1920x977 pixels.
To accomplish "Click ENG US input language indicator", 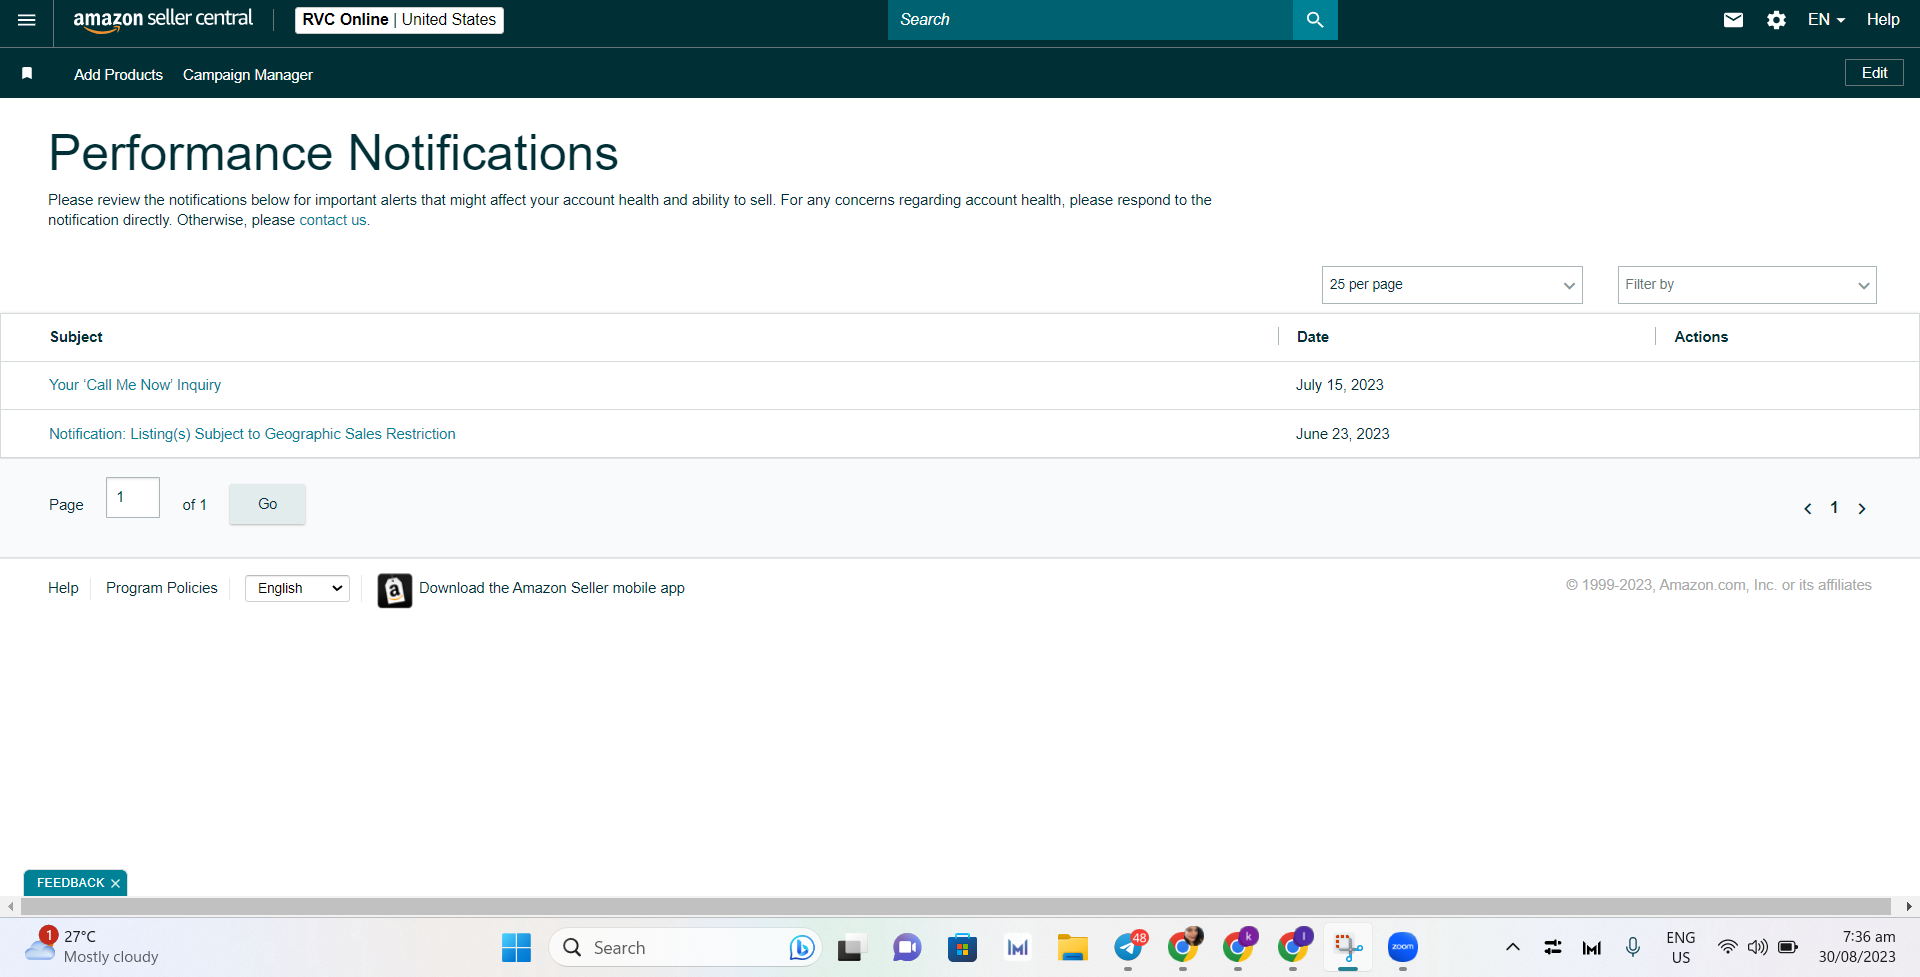I will [1681, 947].
